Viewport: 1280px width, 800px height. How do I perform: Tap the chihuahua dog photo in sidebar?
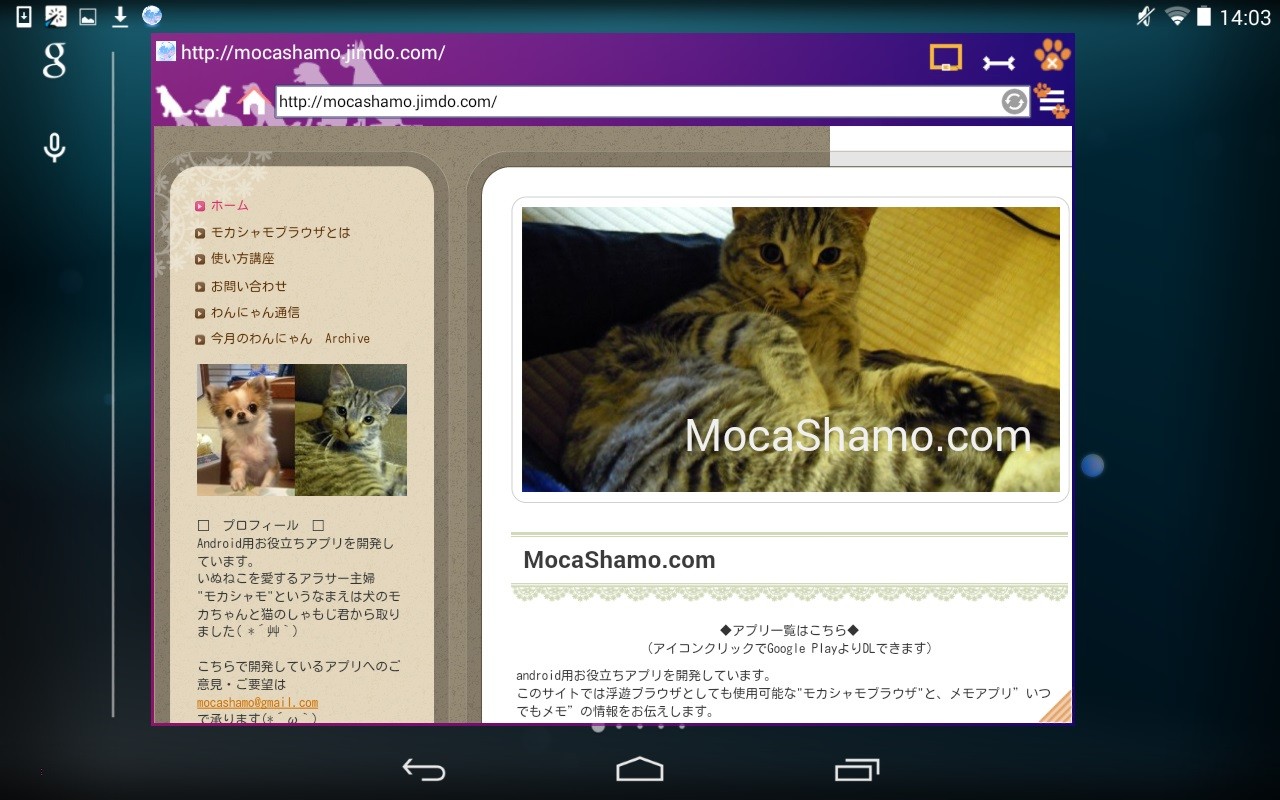[246, 430]
